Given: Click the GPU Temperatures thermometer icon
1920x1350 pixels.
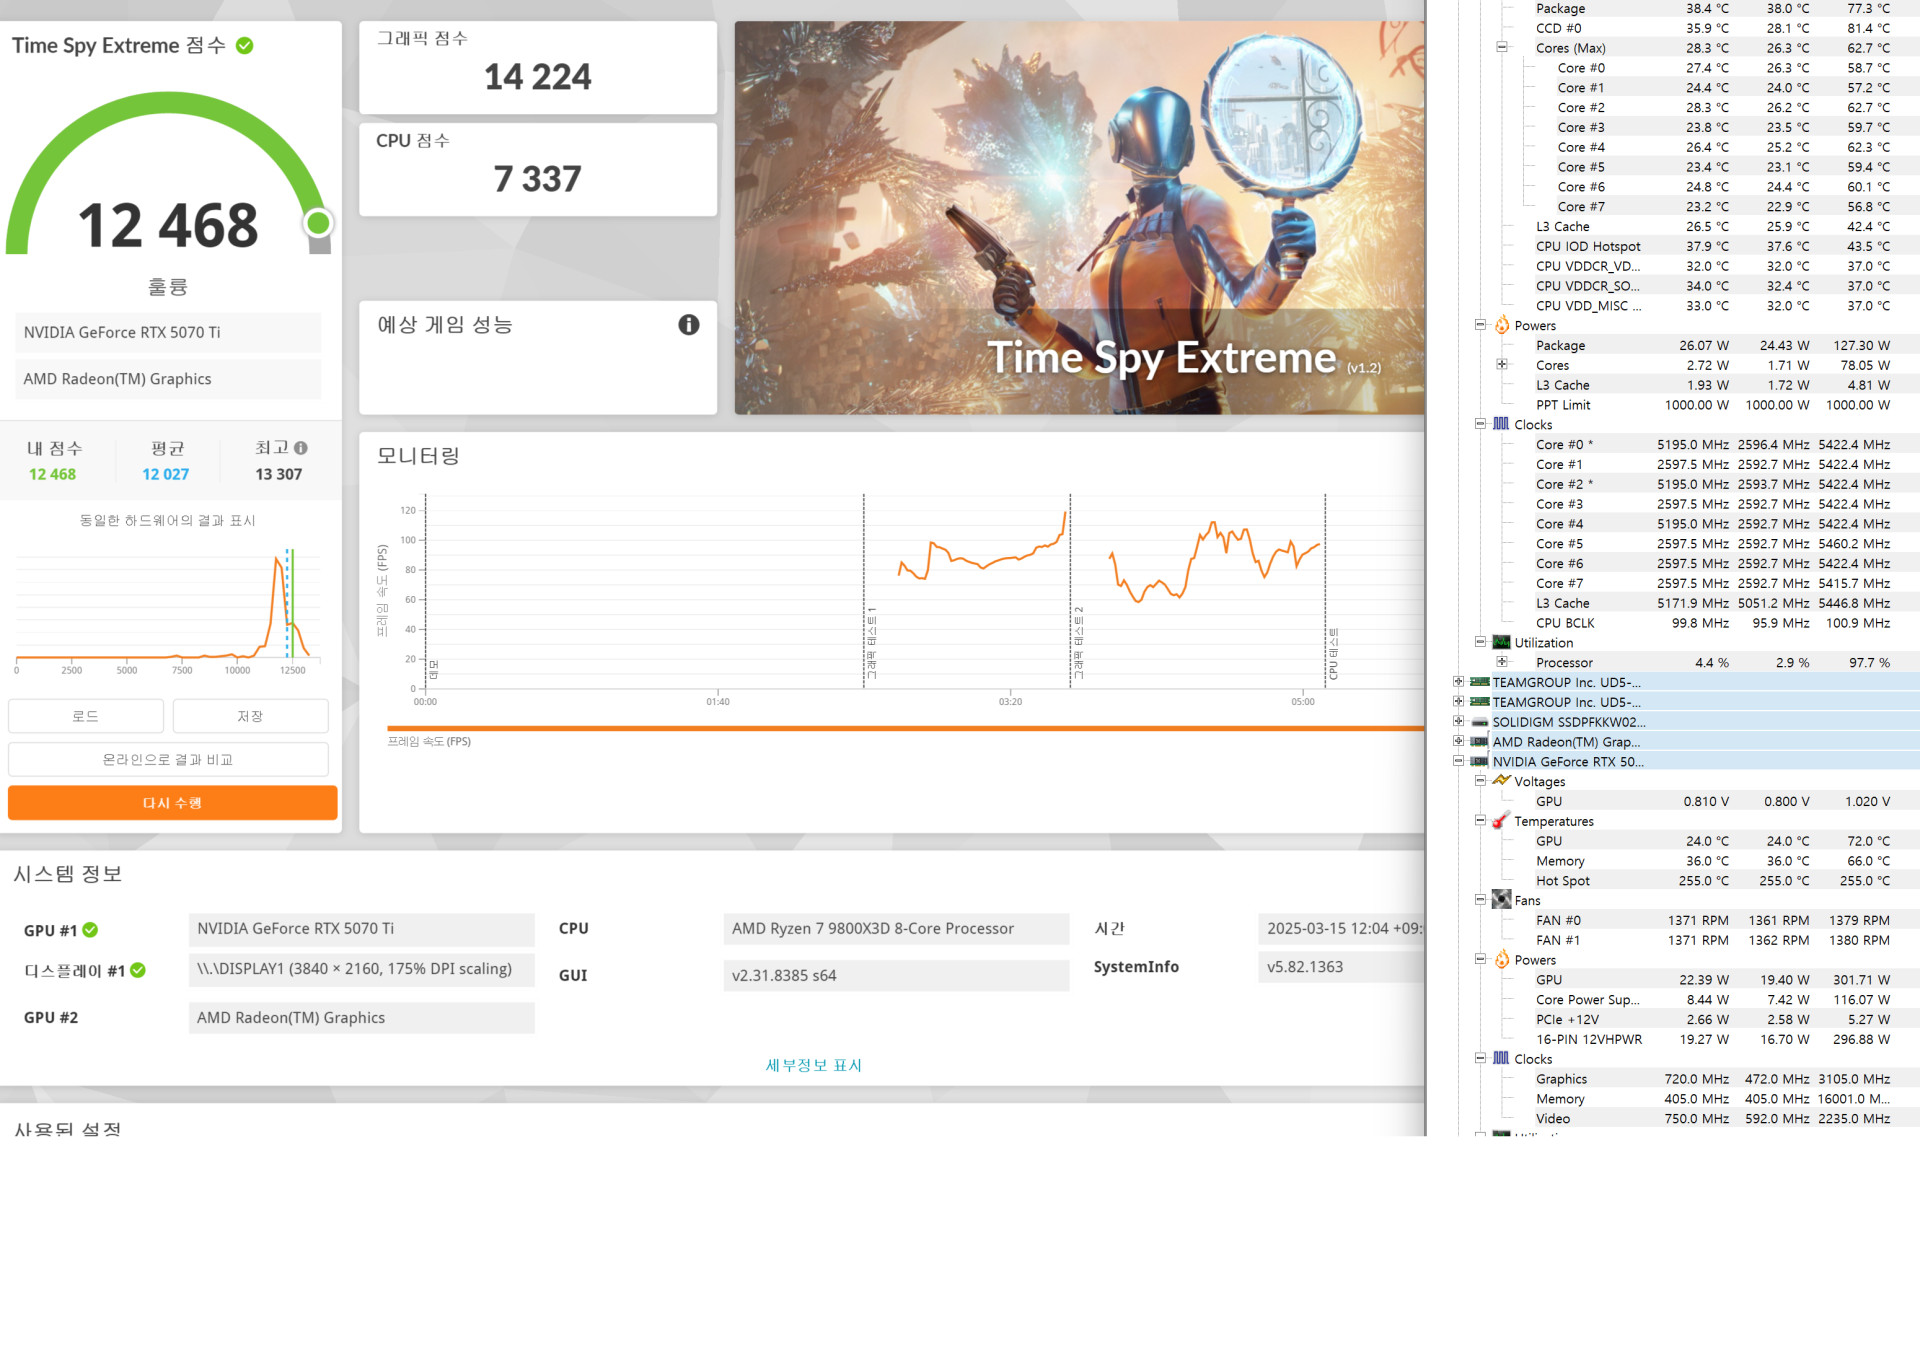Looking at the screenshot, I should (x=1501, y=821).
